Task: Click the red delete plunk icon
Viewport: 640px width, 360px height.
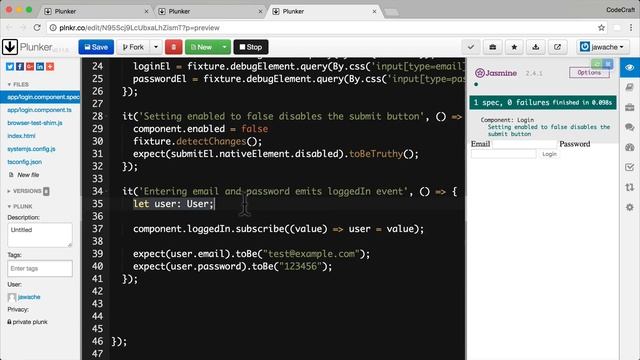Action: 173,47
